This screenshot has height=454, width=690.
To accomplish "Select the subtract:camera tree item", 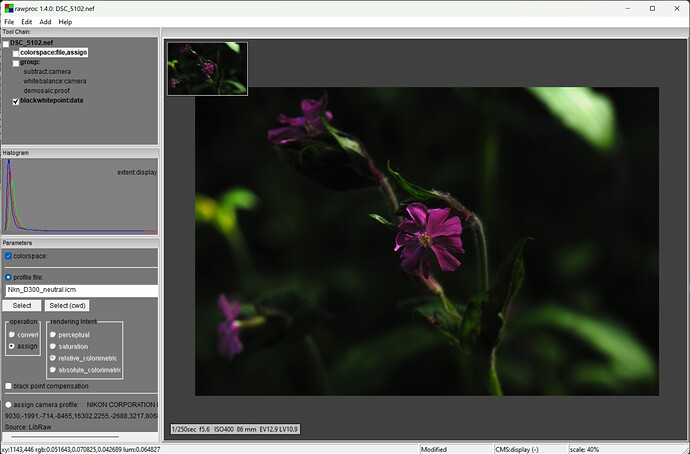I will pyautogui.click(x=47, y=71).
